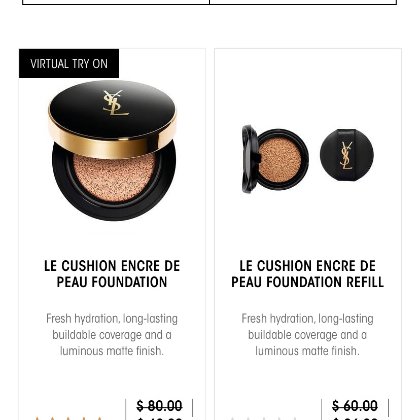Click the struck-through $60.00 price
Image resolution: width=420 pixels, height=420 pixels.
(355, 406)
